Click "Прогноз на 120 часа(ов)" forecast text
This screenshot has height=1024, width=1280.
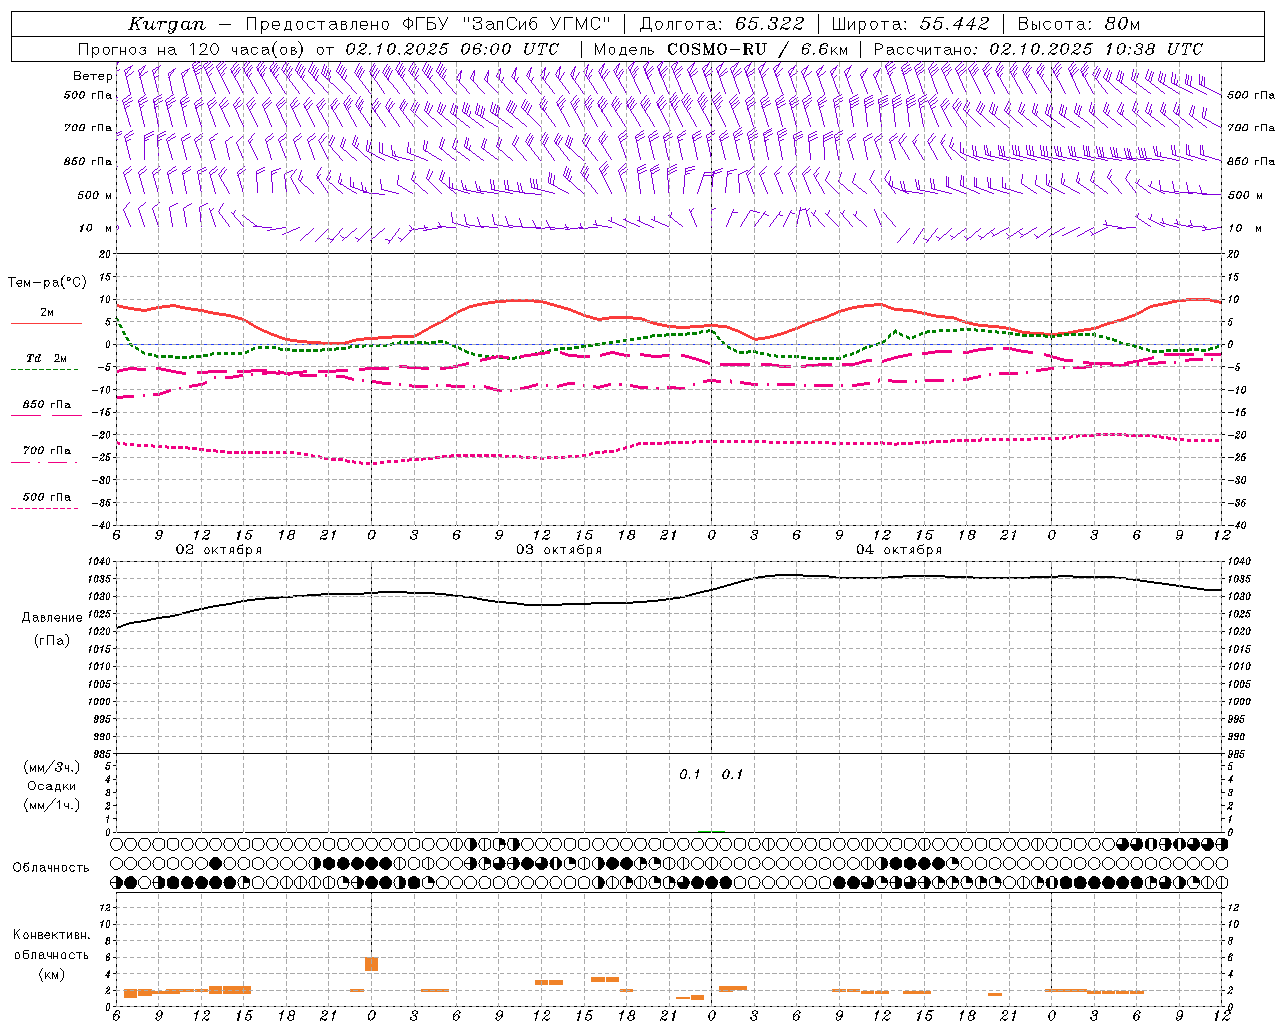pos(193,49)
